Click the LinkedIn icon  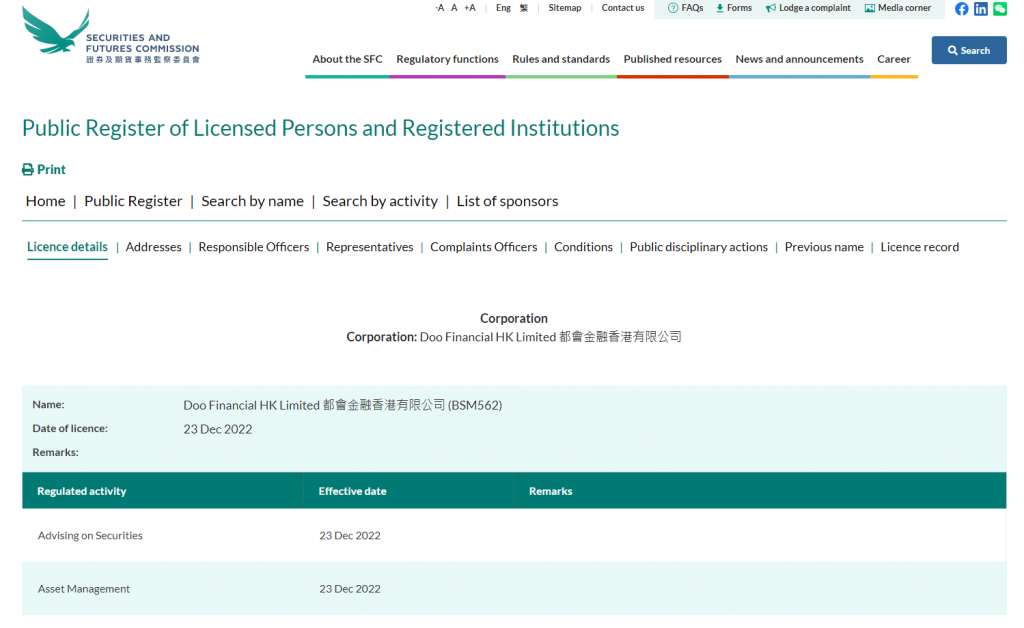(x=981, y=9)
